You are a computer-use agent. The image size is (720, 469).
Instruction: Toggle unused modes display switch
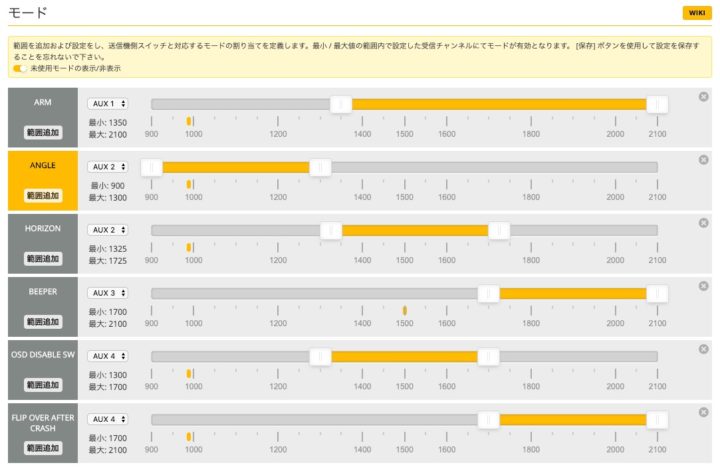tap(20, 69)
